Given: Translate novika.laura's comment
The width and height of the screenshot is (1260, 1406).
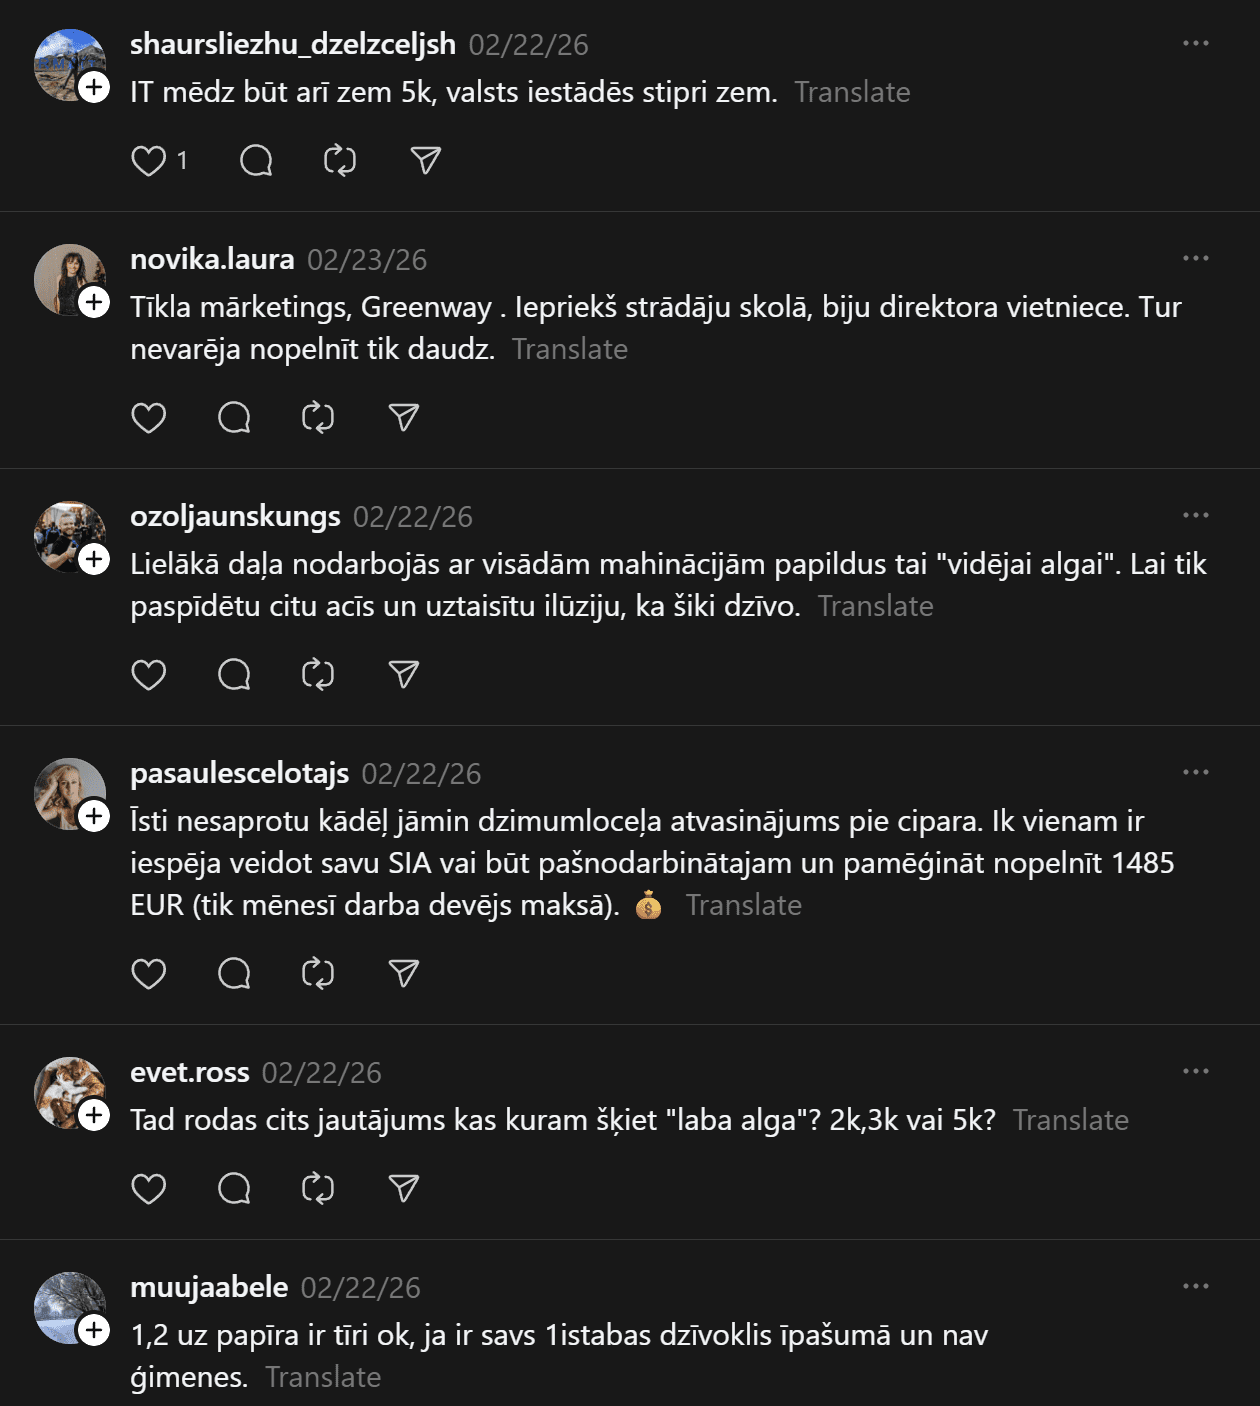Looking at the screenshot, I should click(570, 349).
